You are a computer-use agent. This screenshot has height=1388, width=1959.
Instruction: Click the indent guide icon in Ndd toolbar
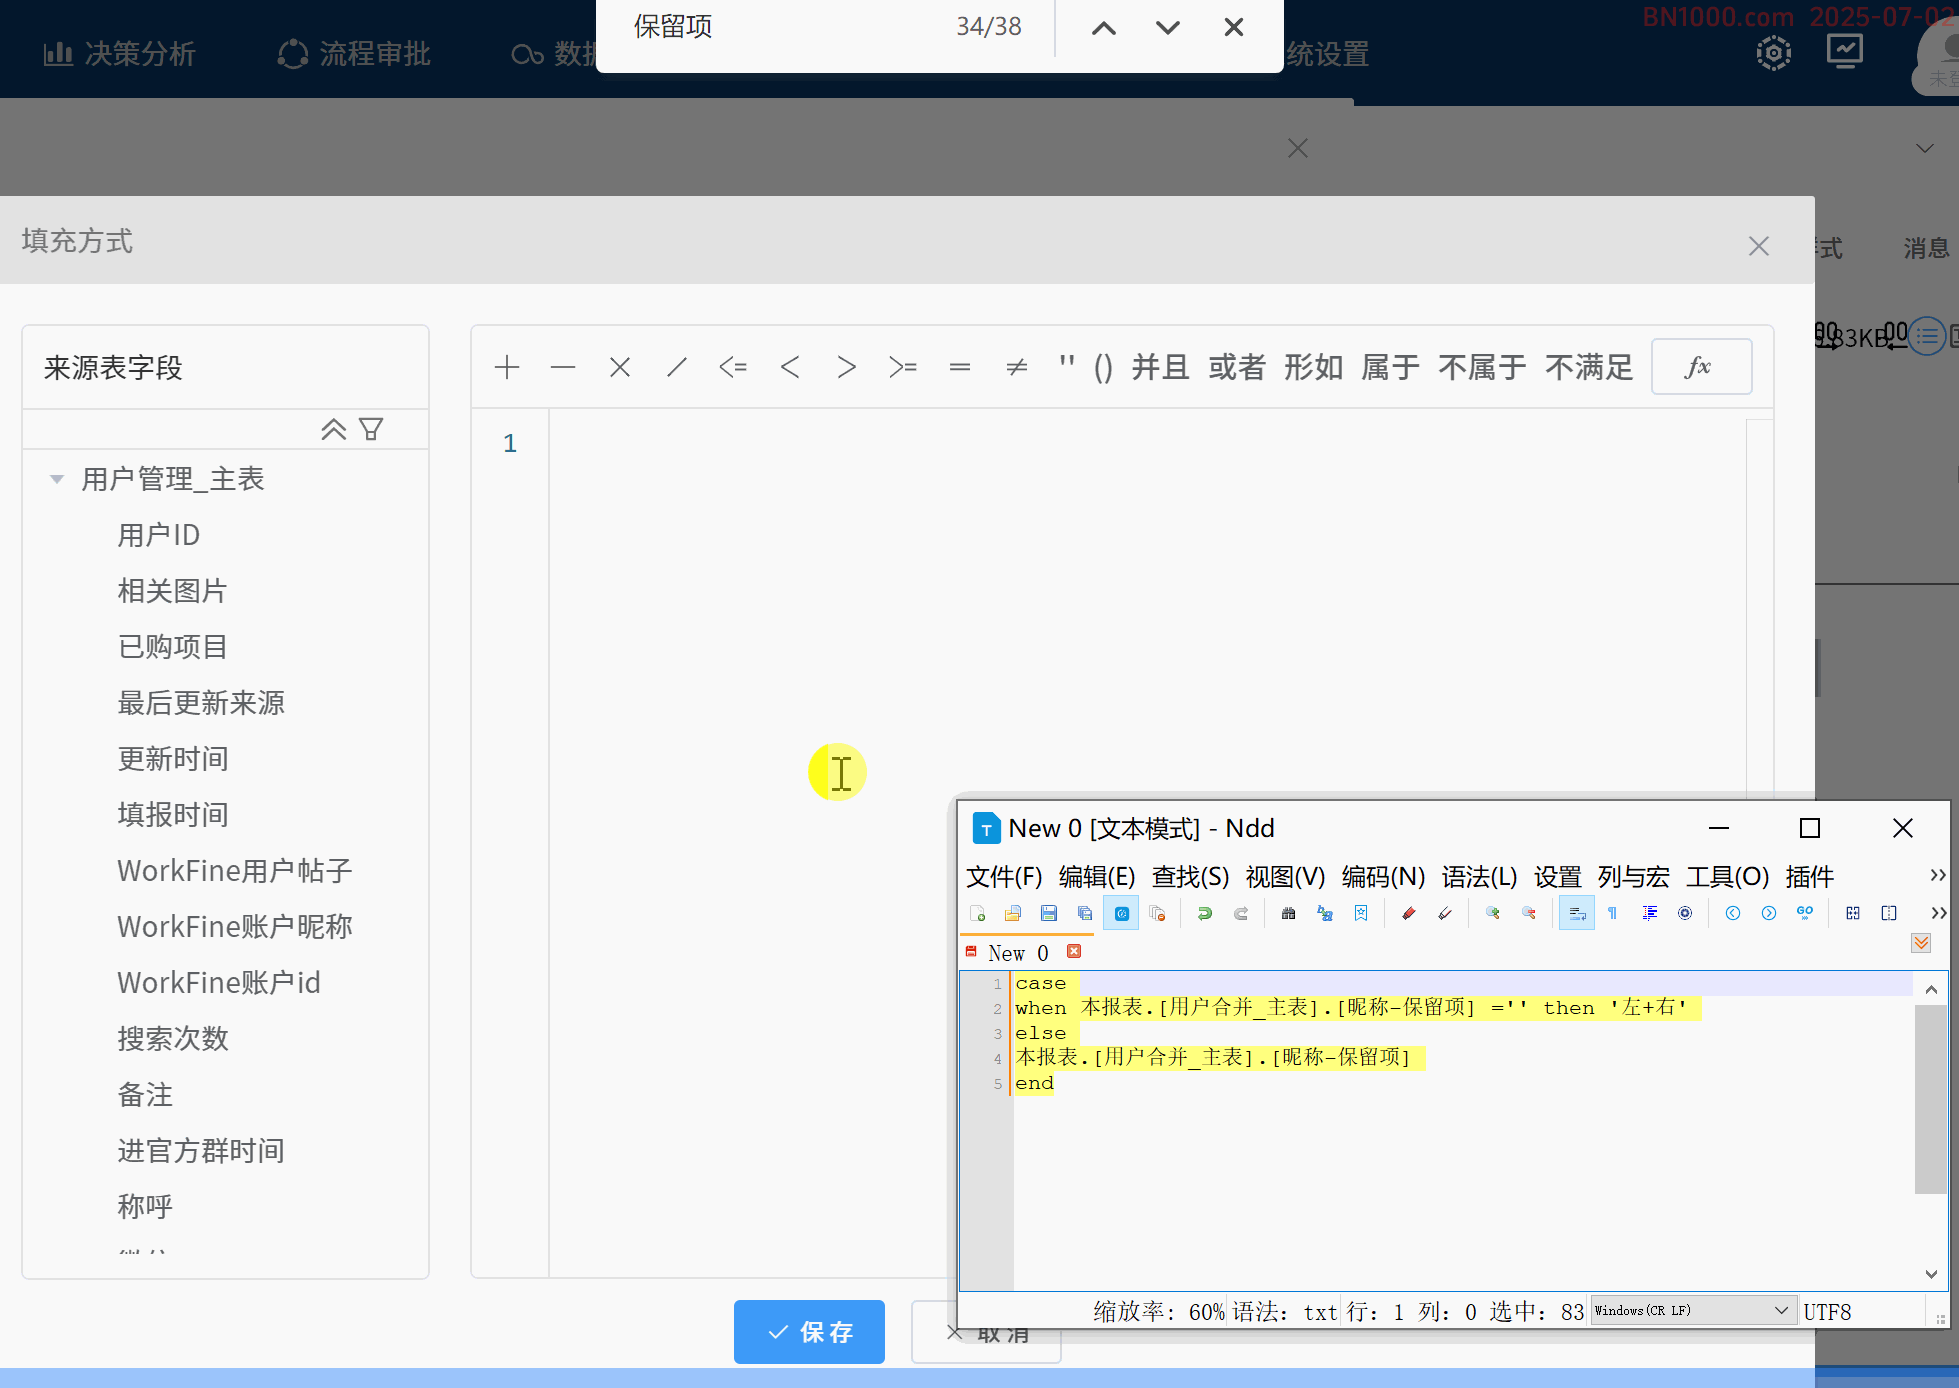click(x=1650, y=913)
